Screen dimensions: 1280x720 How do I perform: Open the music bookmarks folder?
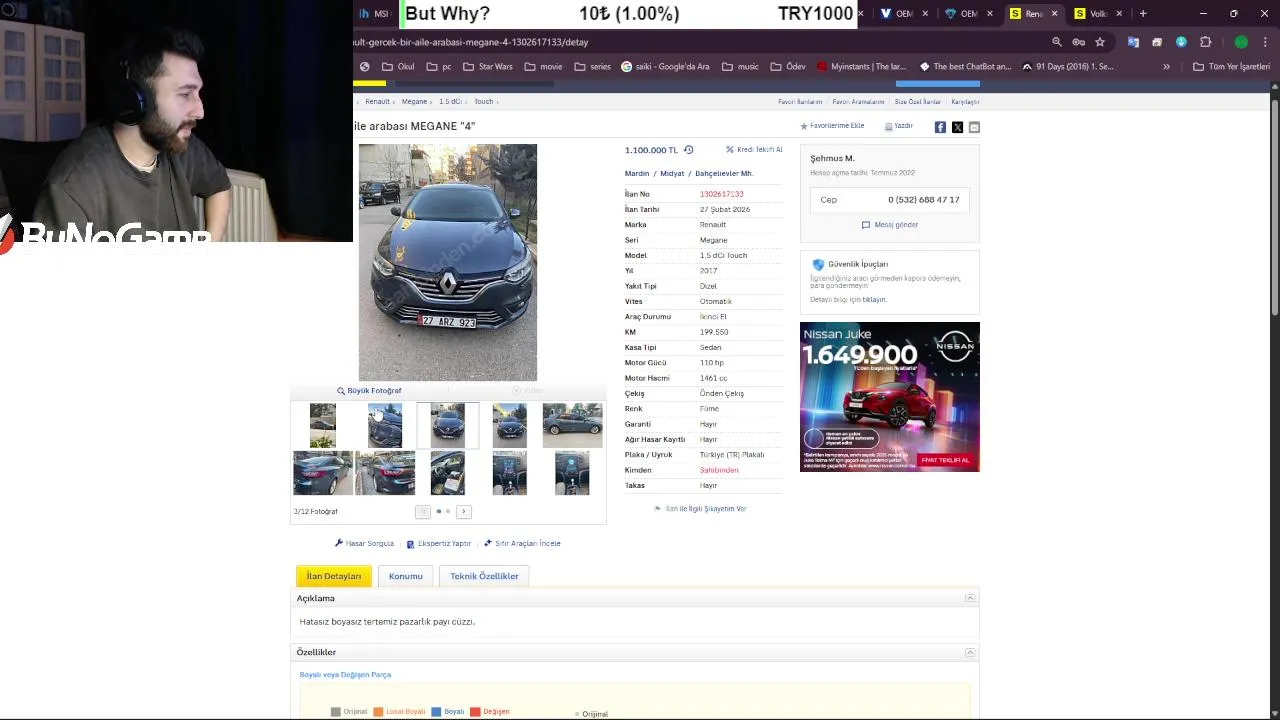(740, 67)
